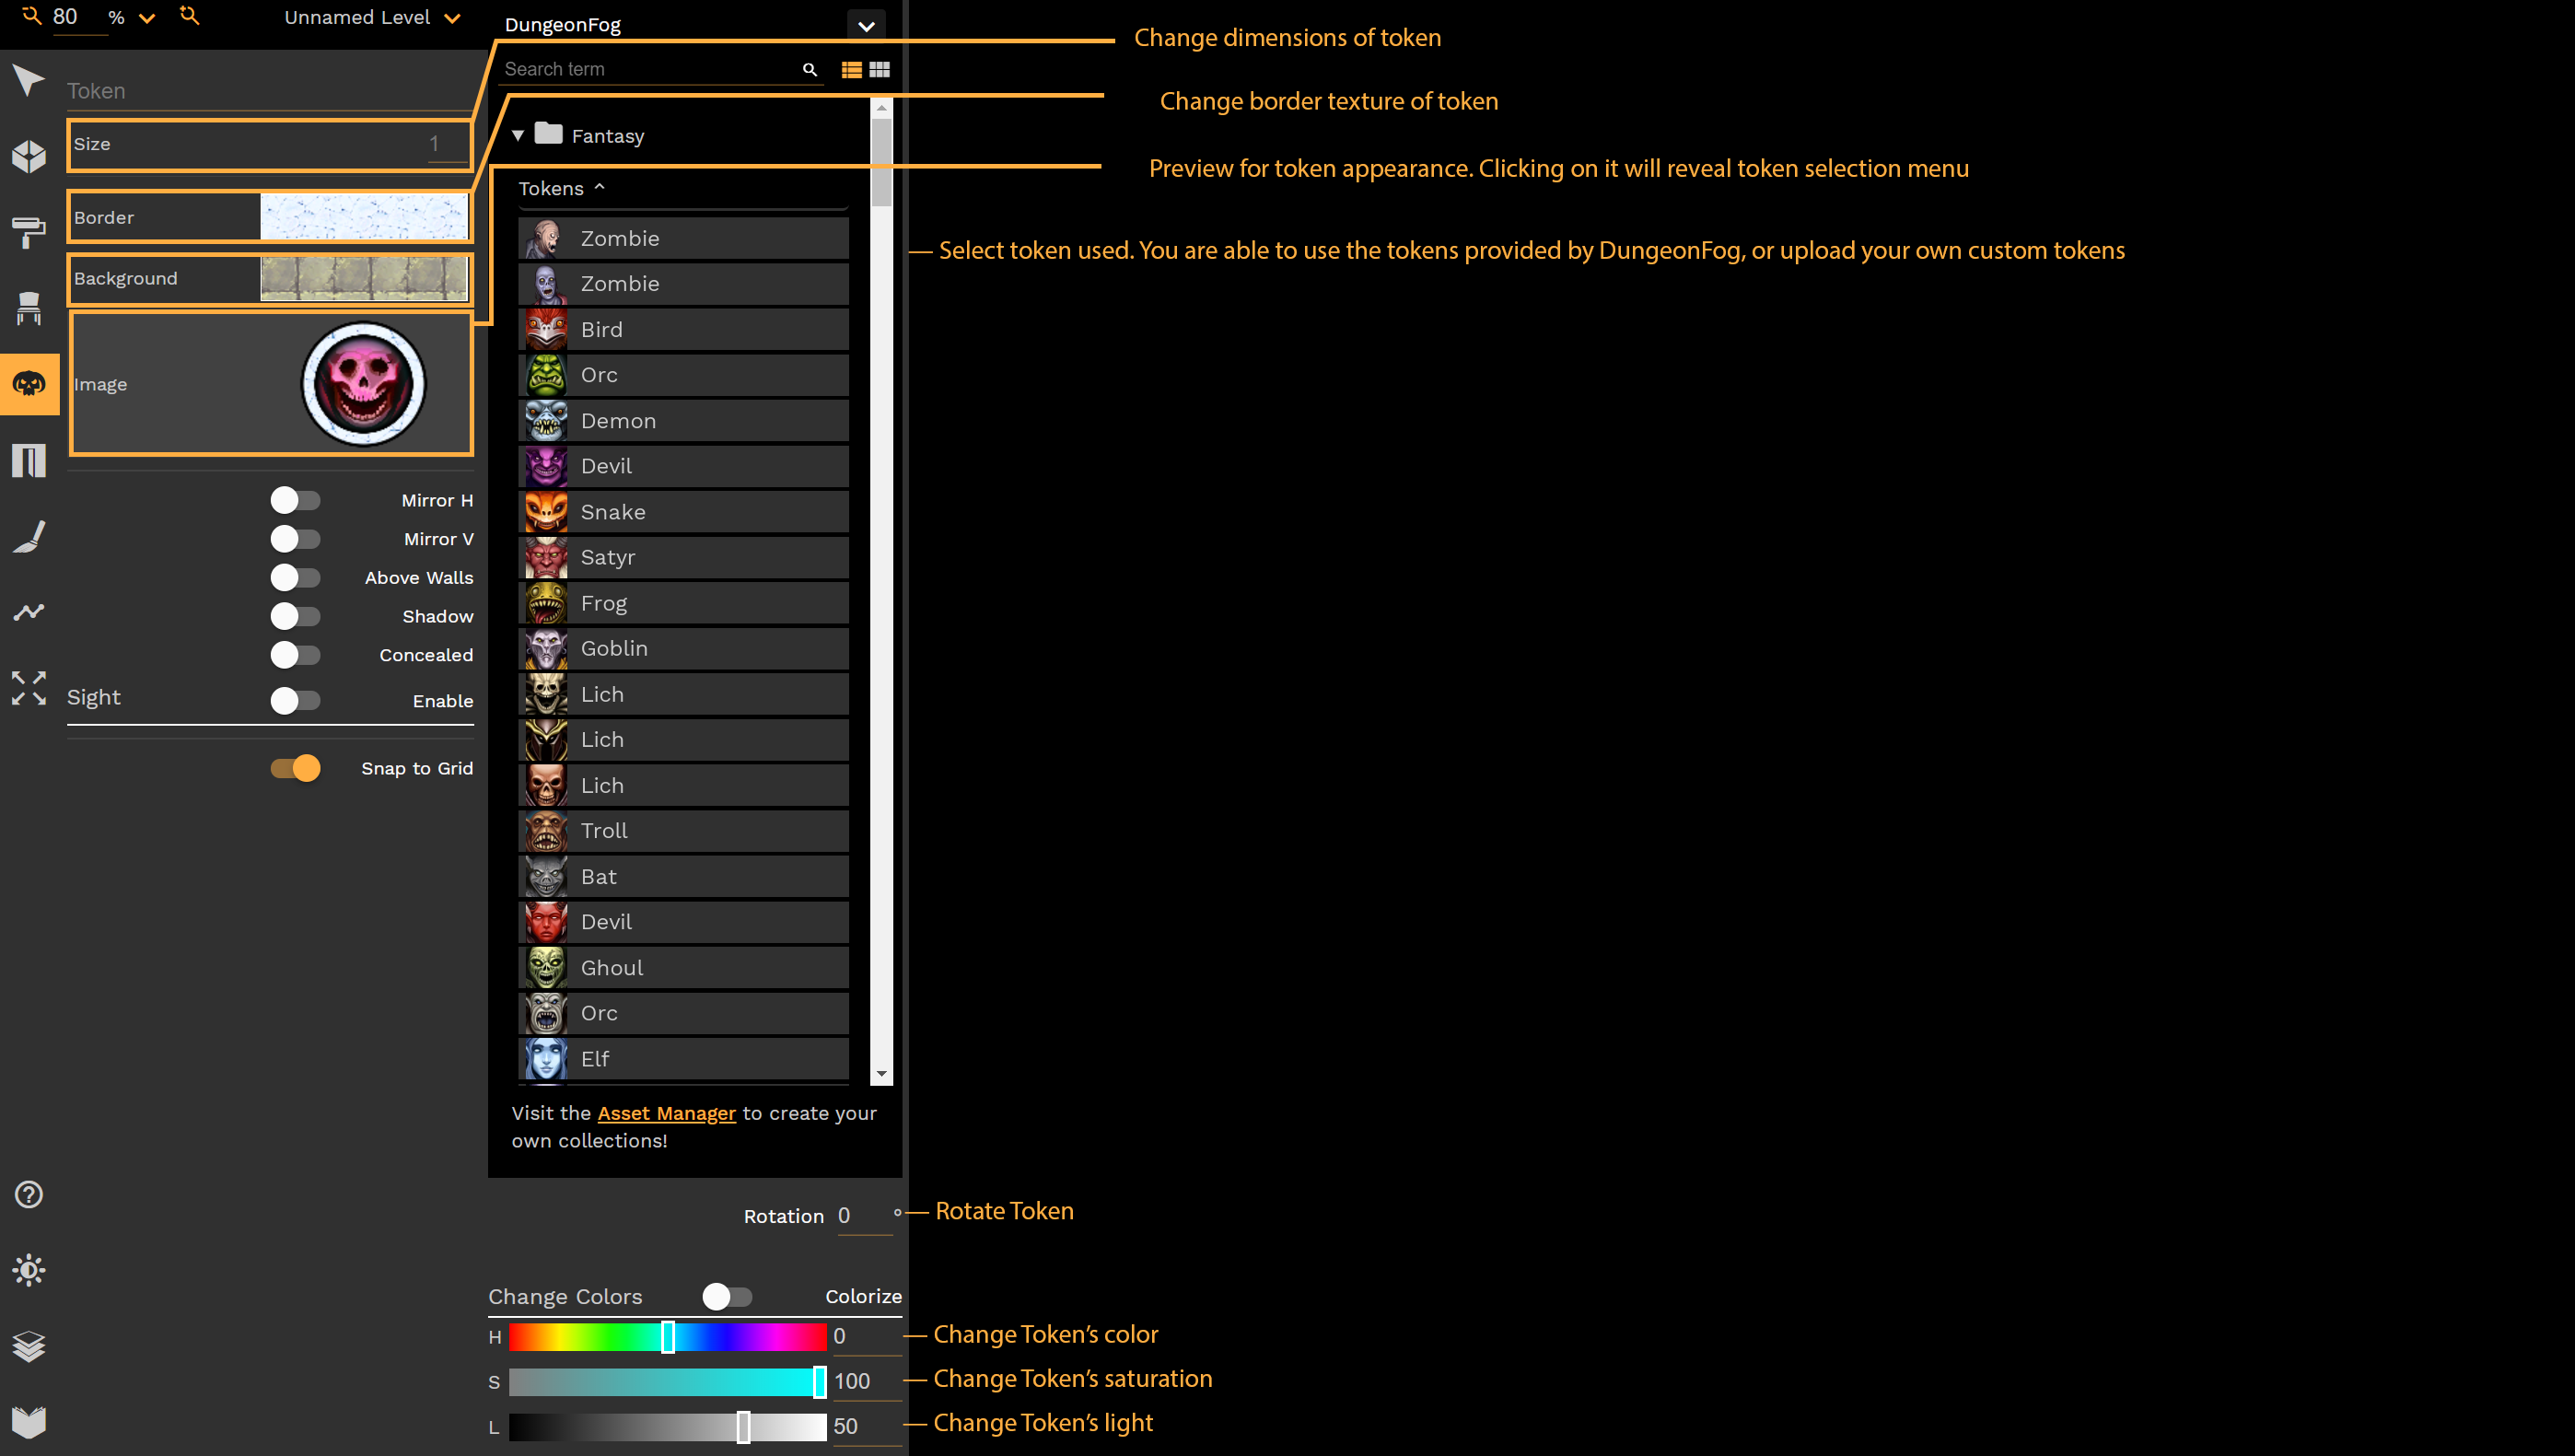Click the zoom out magnifier icon

tap(32, 15)
